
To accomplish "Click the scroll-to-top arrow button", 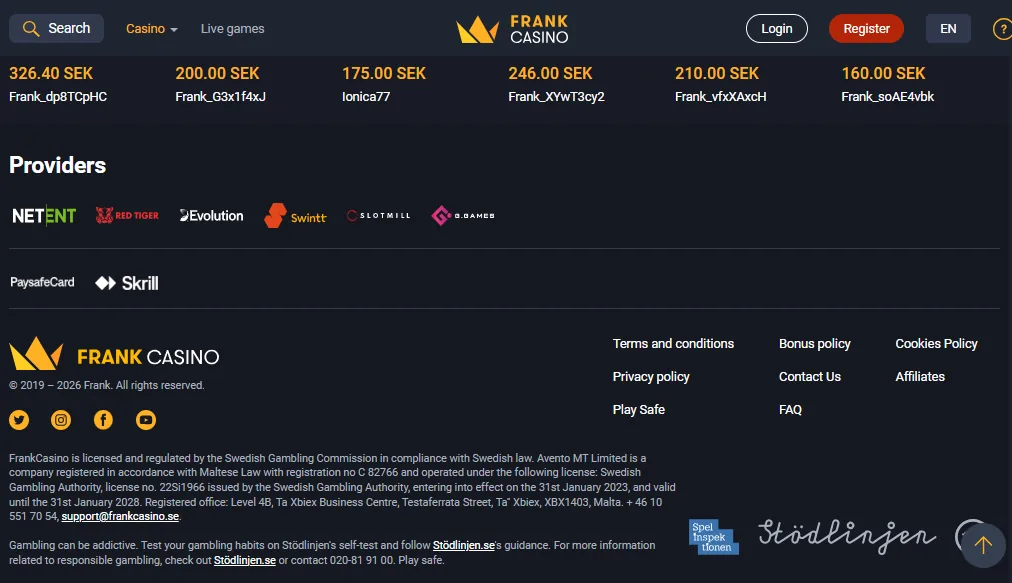I will (x=983, y=546).
